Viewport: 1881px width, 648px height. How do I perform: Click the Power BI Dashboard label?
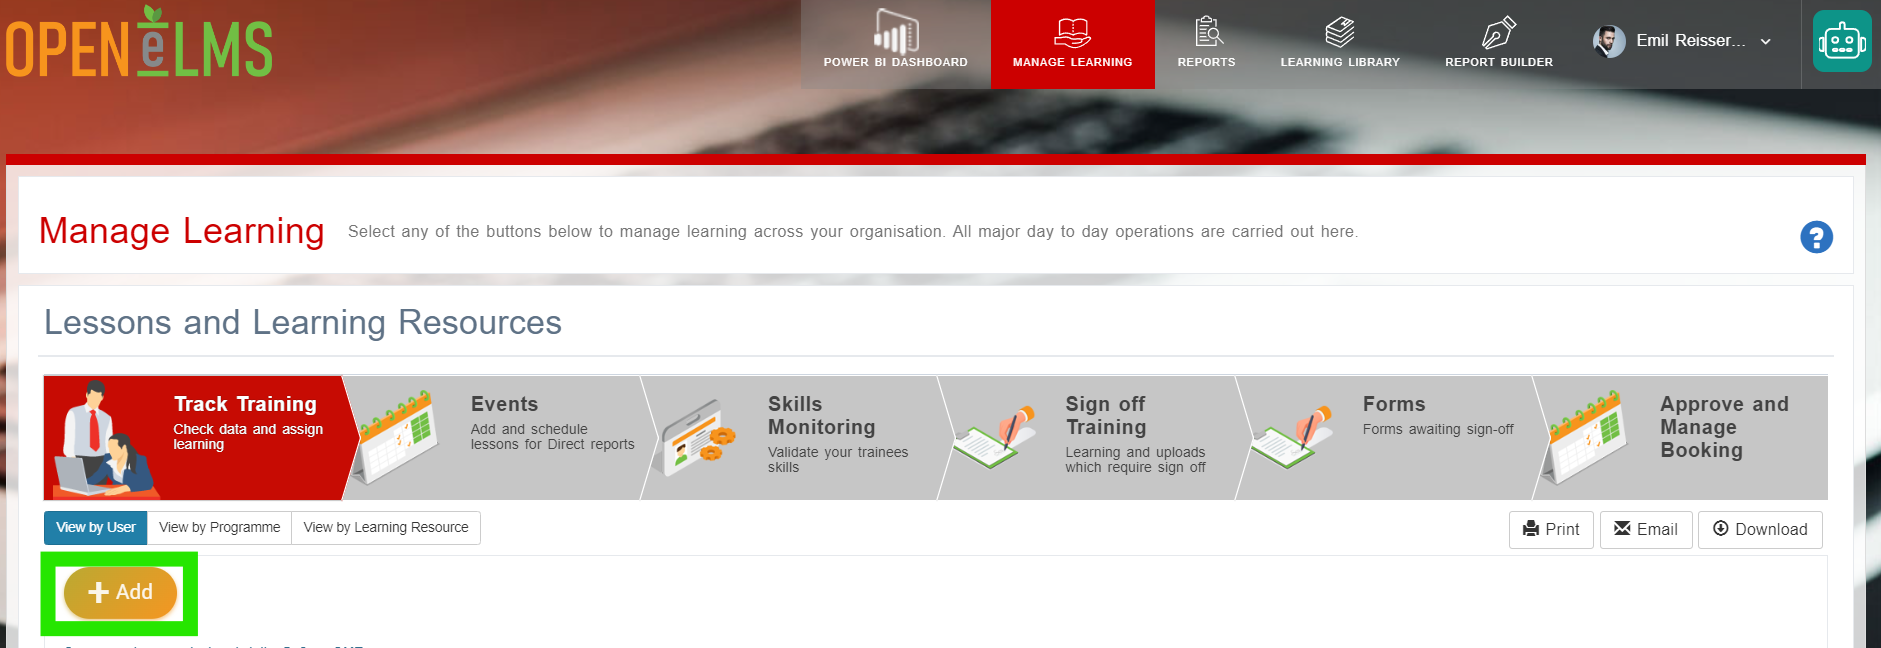(896, 62)
